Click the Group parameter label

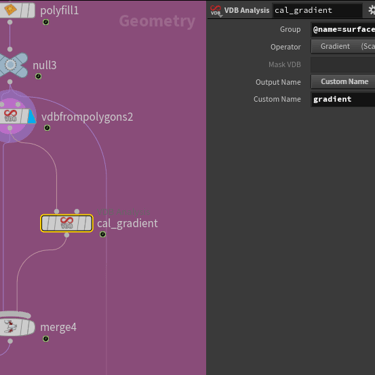290,29
